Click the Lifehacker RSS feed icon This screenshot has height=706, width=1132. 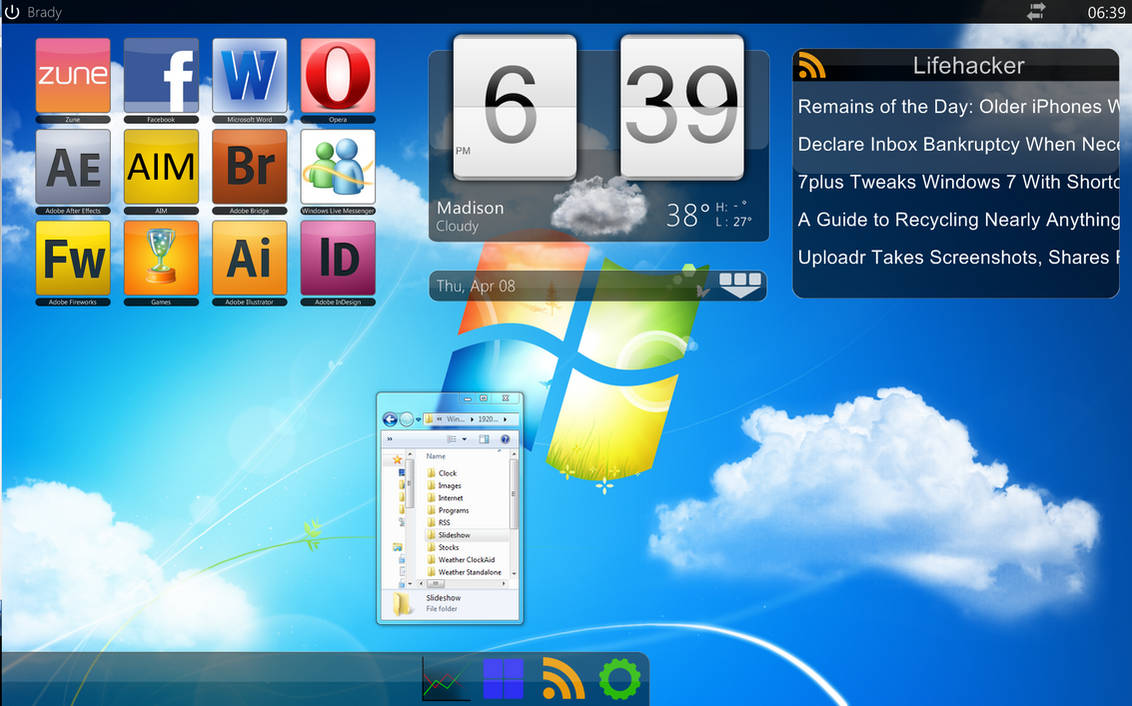(x=811, y=66)
